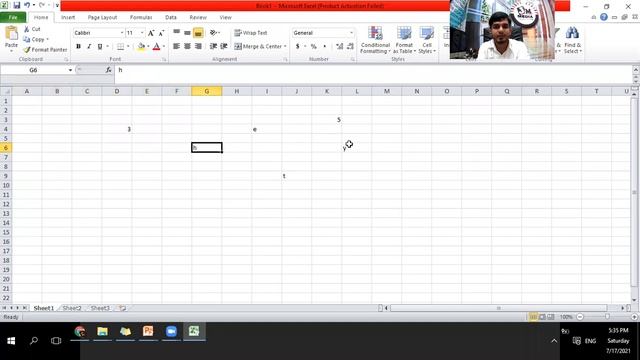This screenshot has height=360, width=640.
Task: Open the Calibri font name dropdown
Action: coord(122,33)
